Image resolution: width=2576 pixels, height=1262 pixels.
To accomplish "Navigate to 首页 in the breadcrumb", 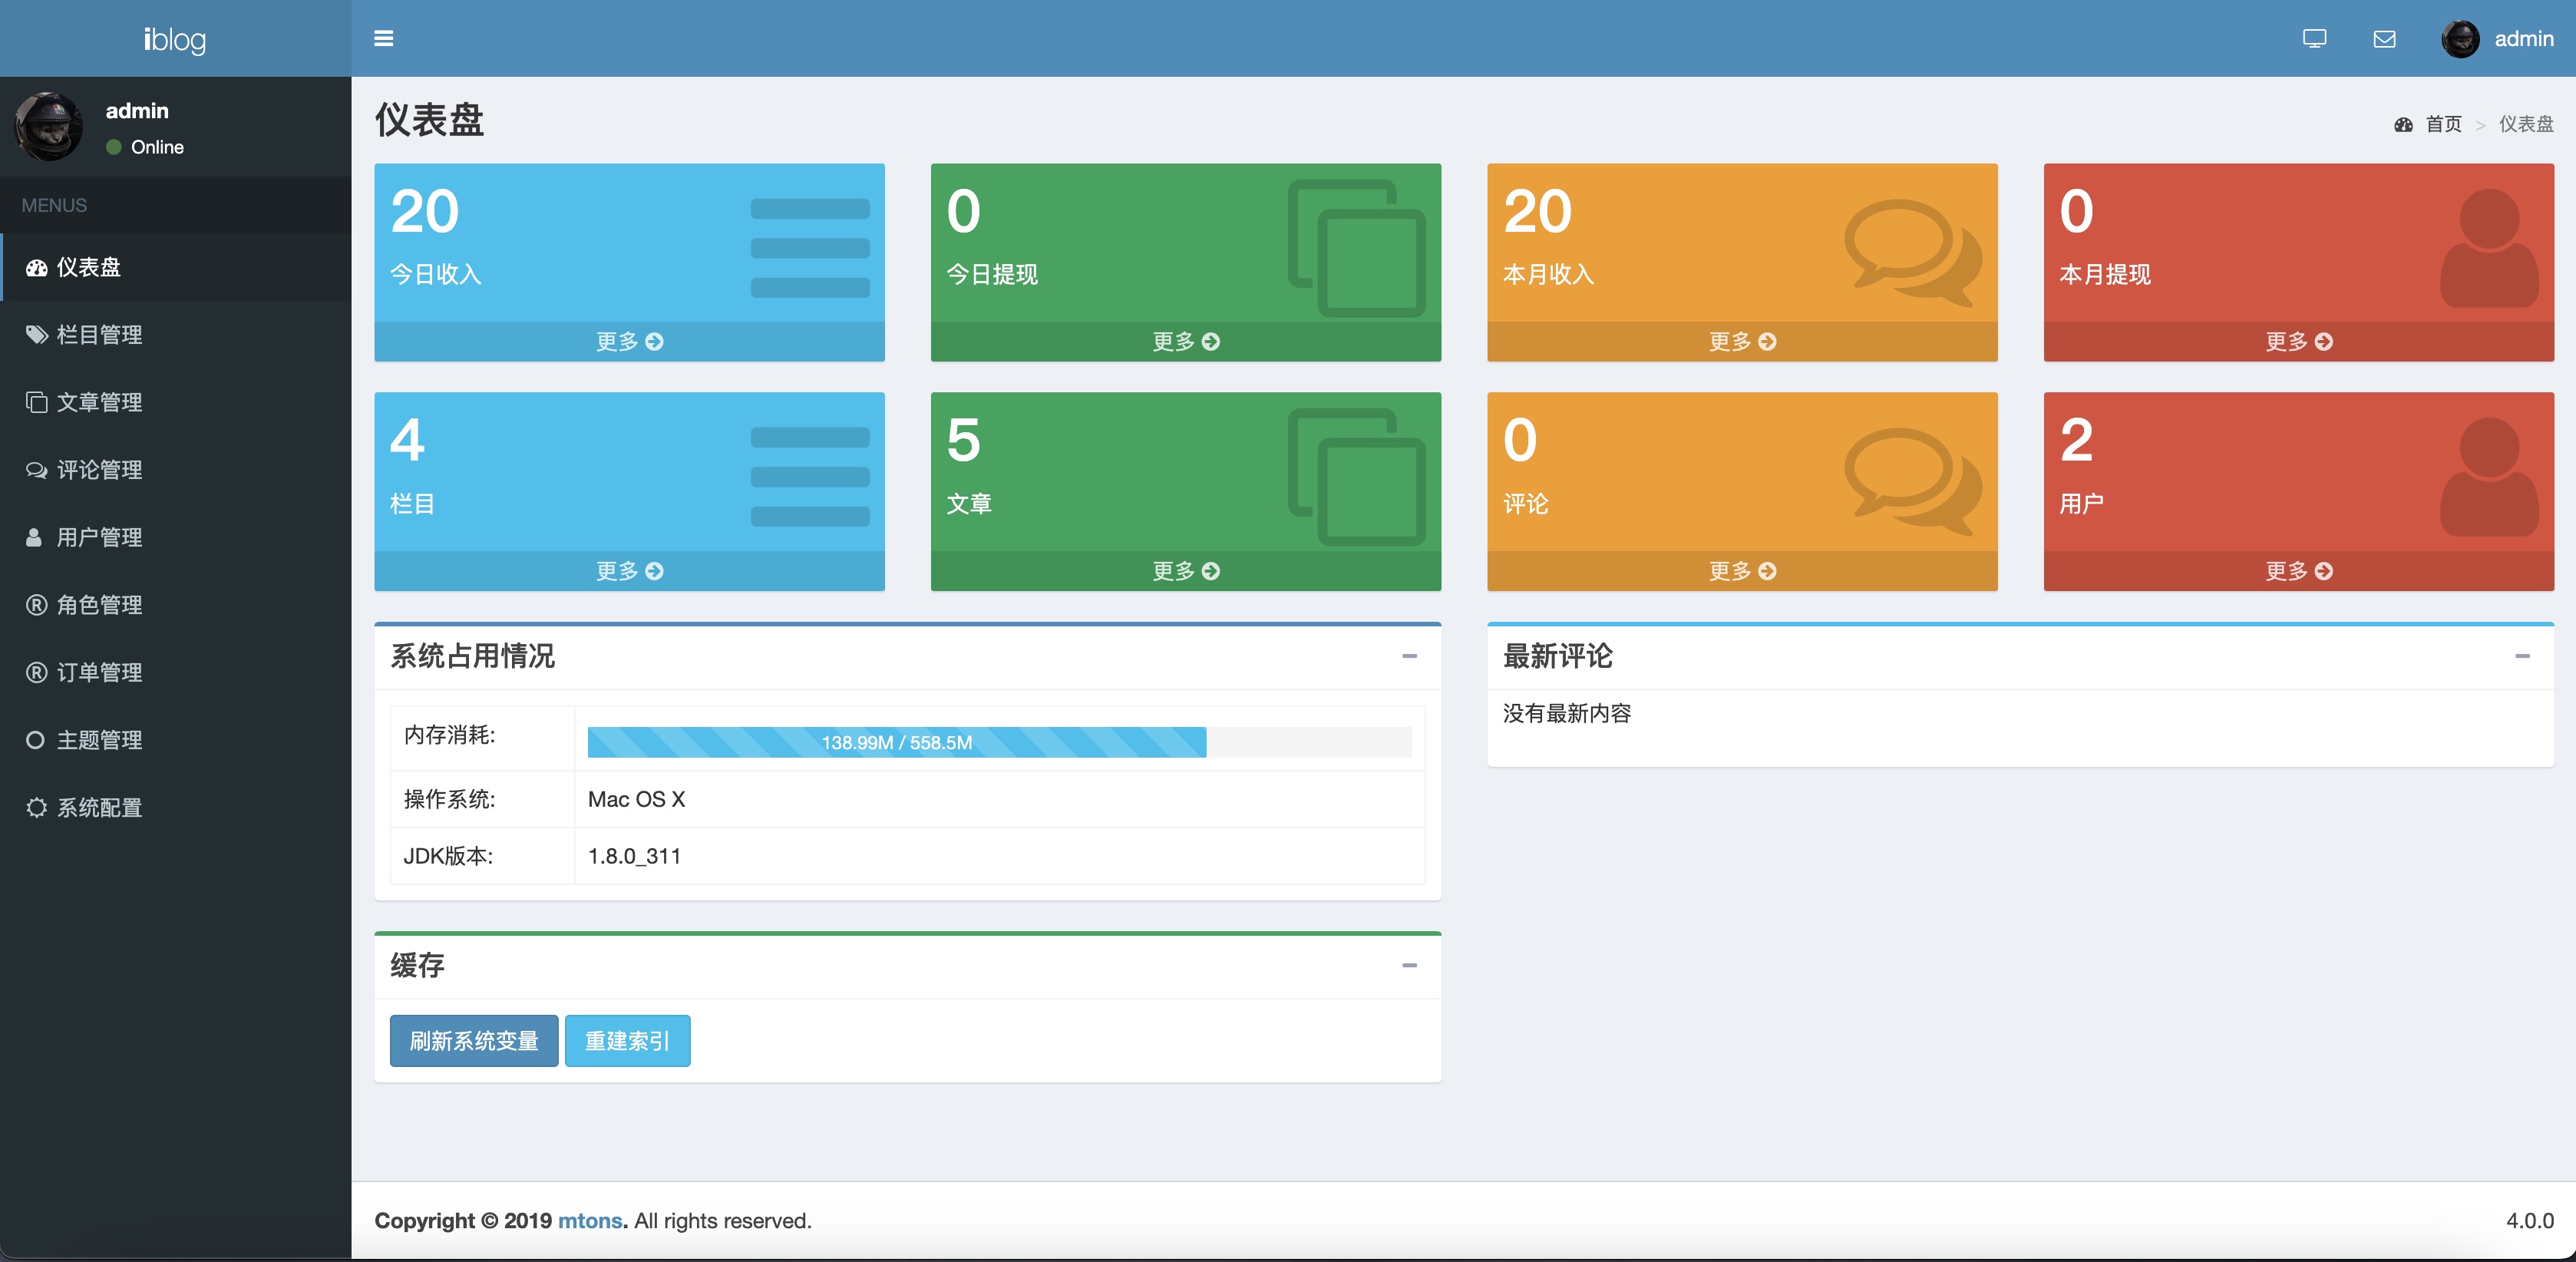I will point(2444,125).
